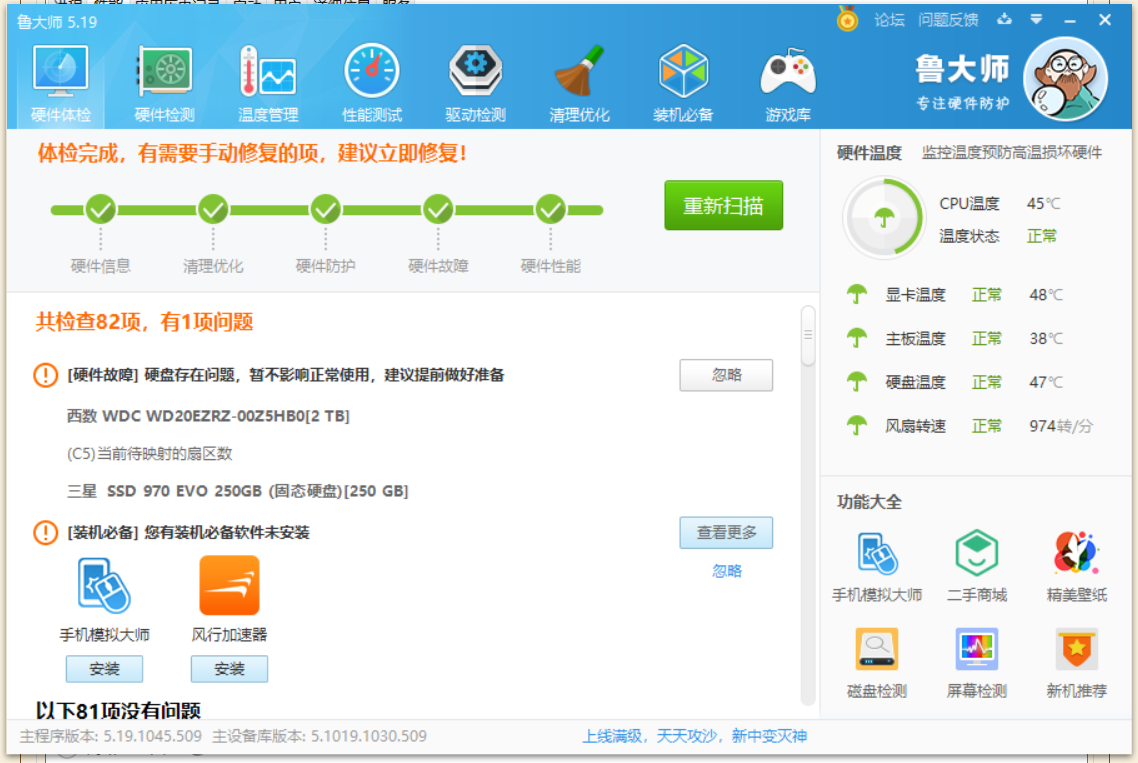Open the title bar dropdown menu arrow
The height and width of the screenshot is (763, 1138).
coord(1036,20)
